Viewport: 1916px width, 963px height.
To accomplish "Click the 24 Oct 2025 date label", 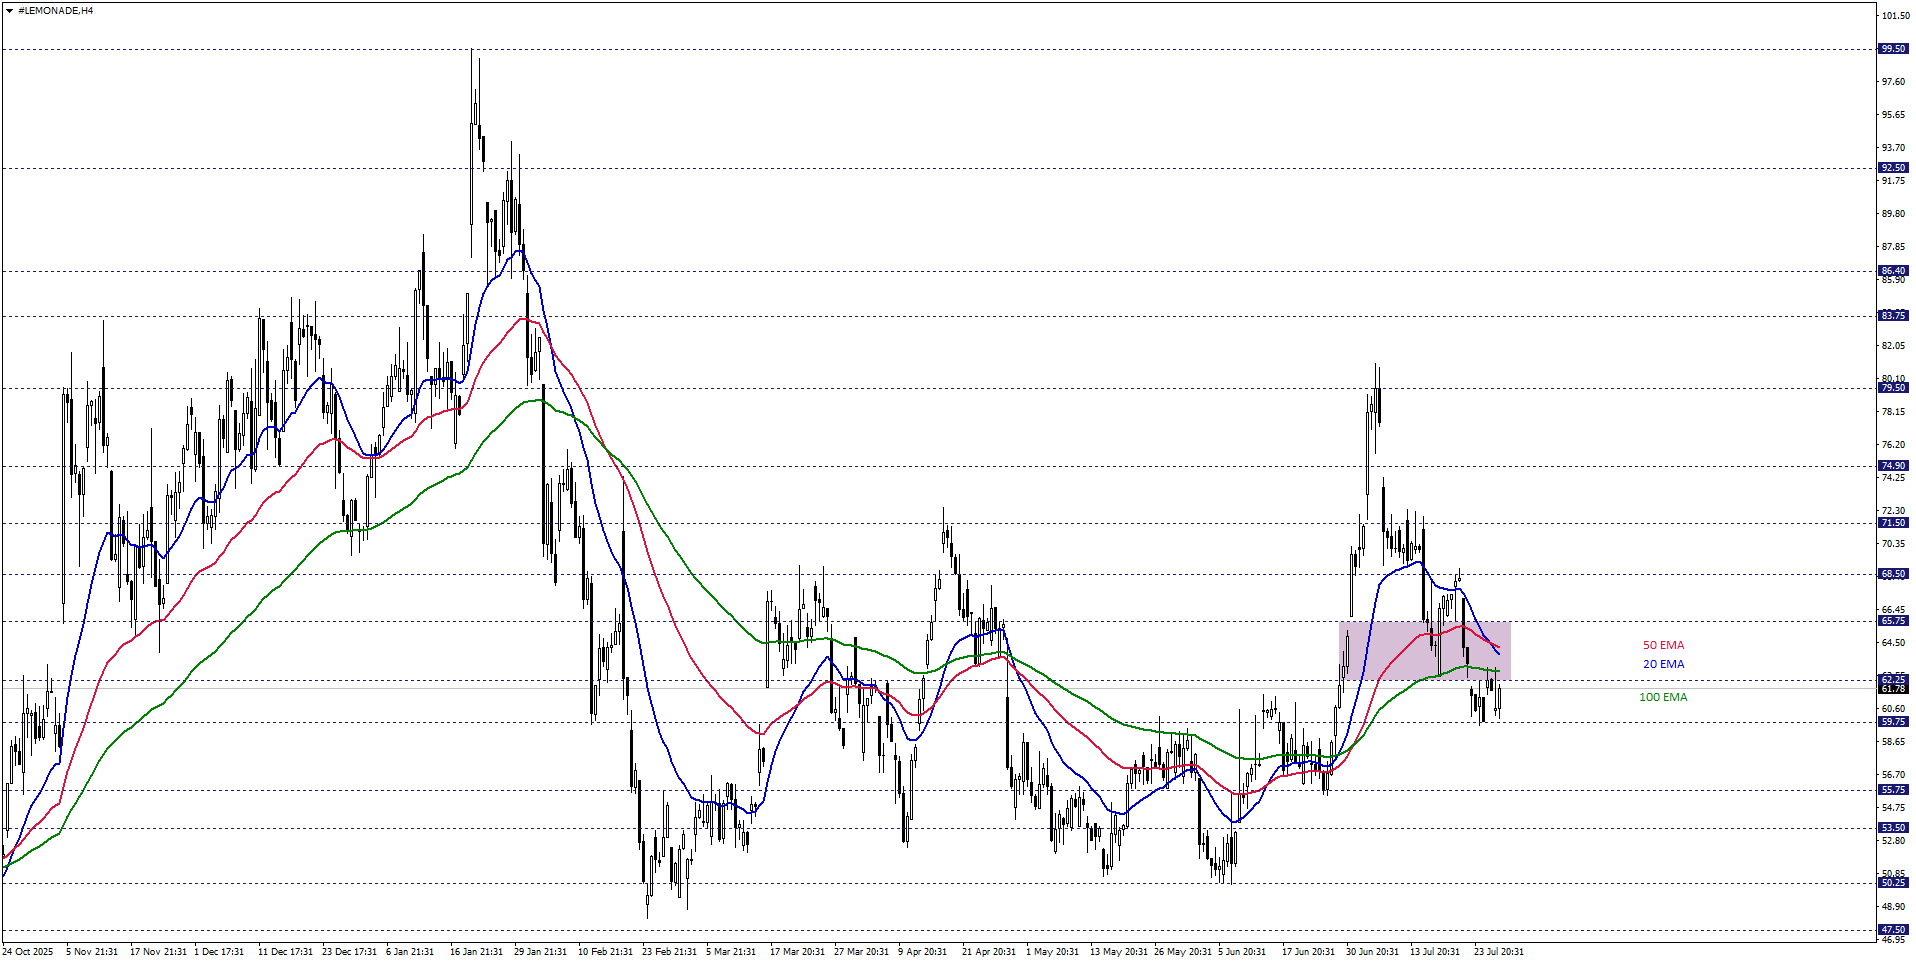I will coord(28,952).
